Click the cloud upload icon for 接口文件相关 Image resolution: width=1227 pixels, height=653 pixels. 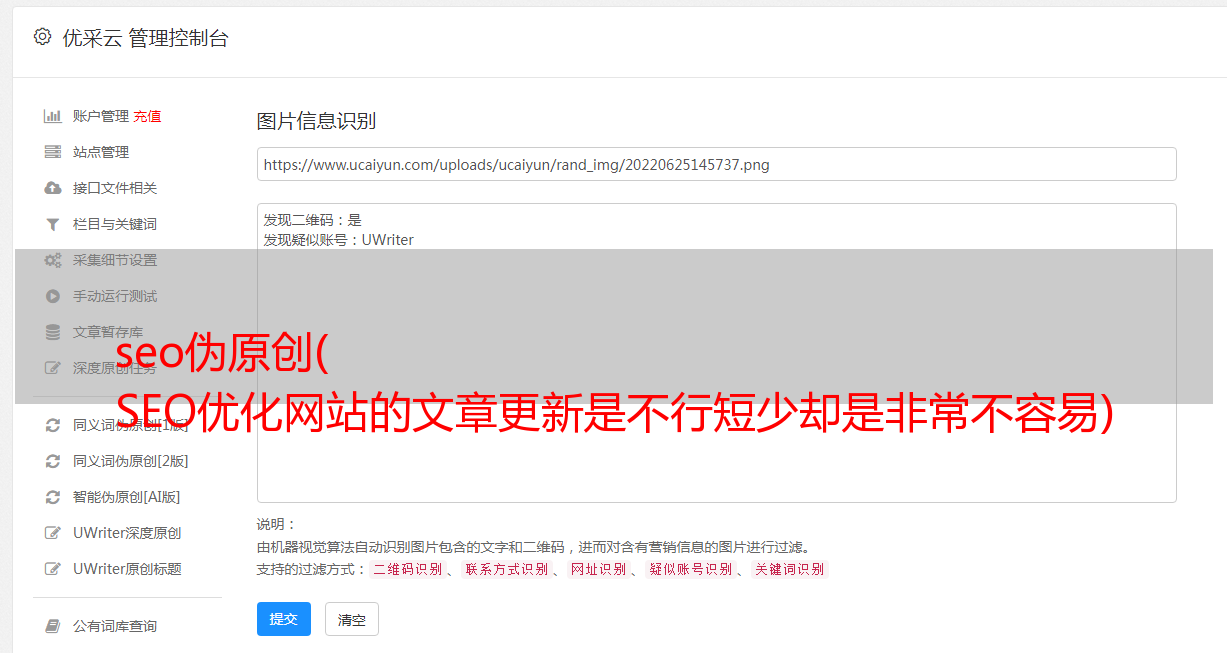click(53, 188)
